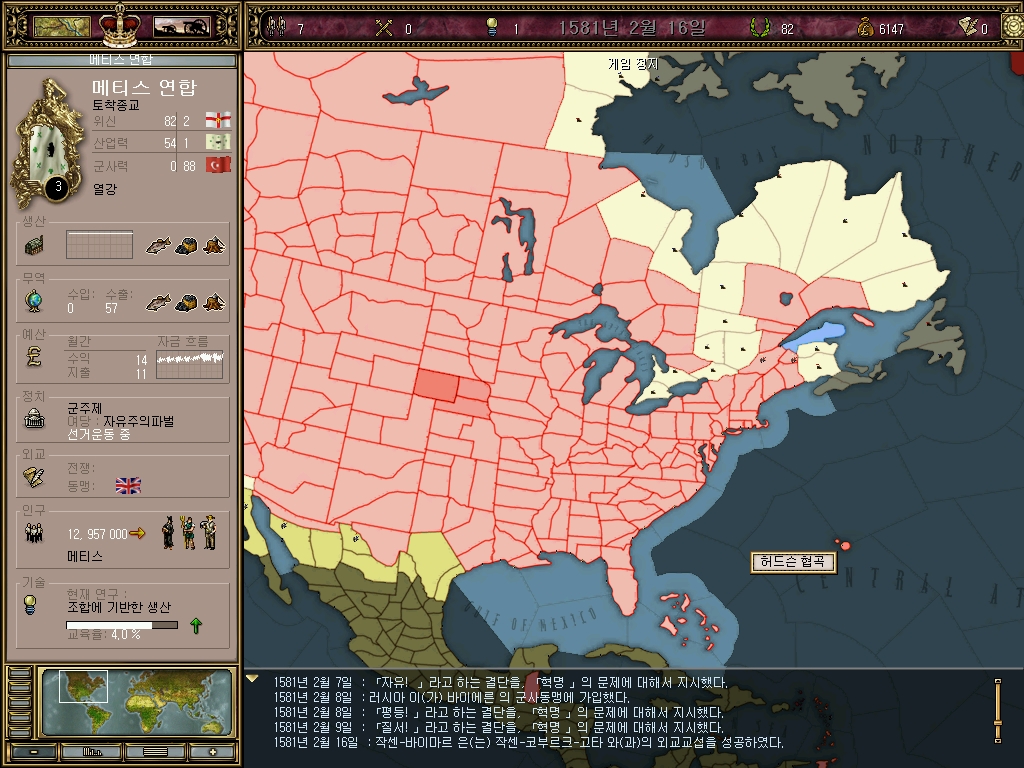Image resolution: width=1024 pixels, height=768 pixels.
Task: Click the 자유주의파벌 ruling party text
Action: click(x=138, y=421)
